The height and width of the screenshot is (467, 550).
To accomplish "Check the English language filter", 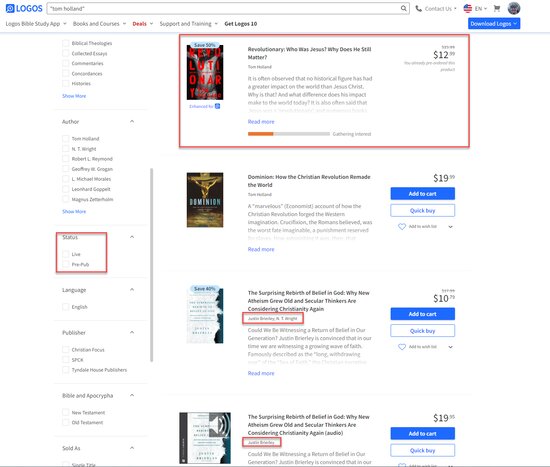I will pos(65,307).
